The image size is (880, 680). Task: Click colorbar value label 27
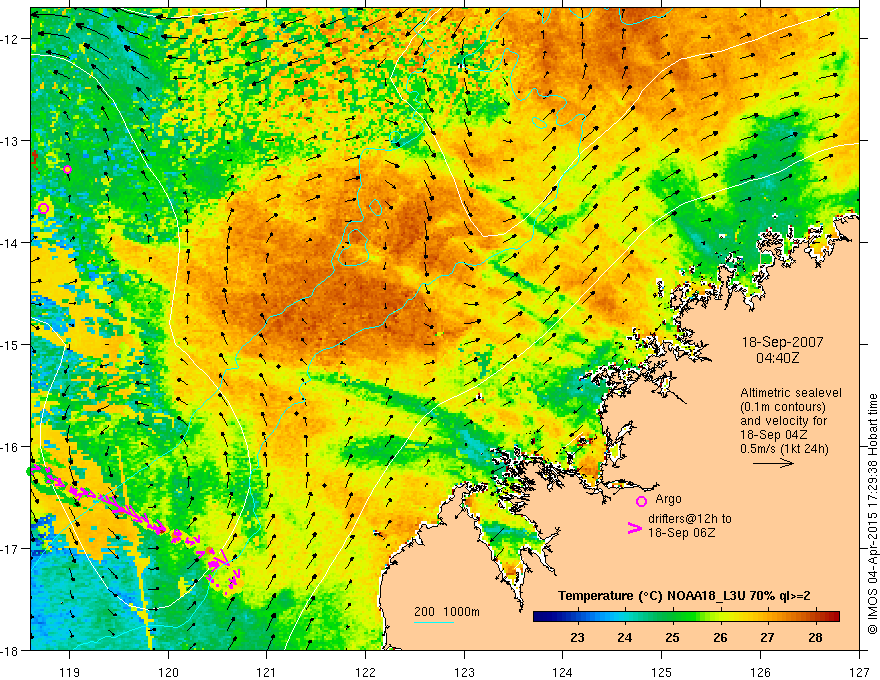(x=767, y=637)
